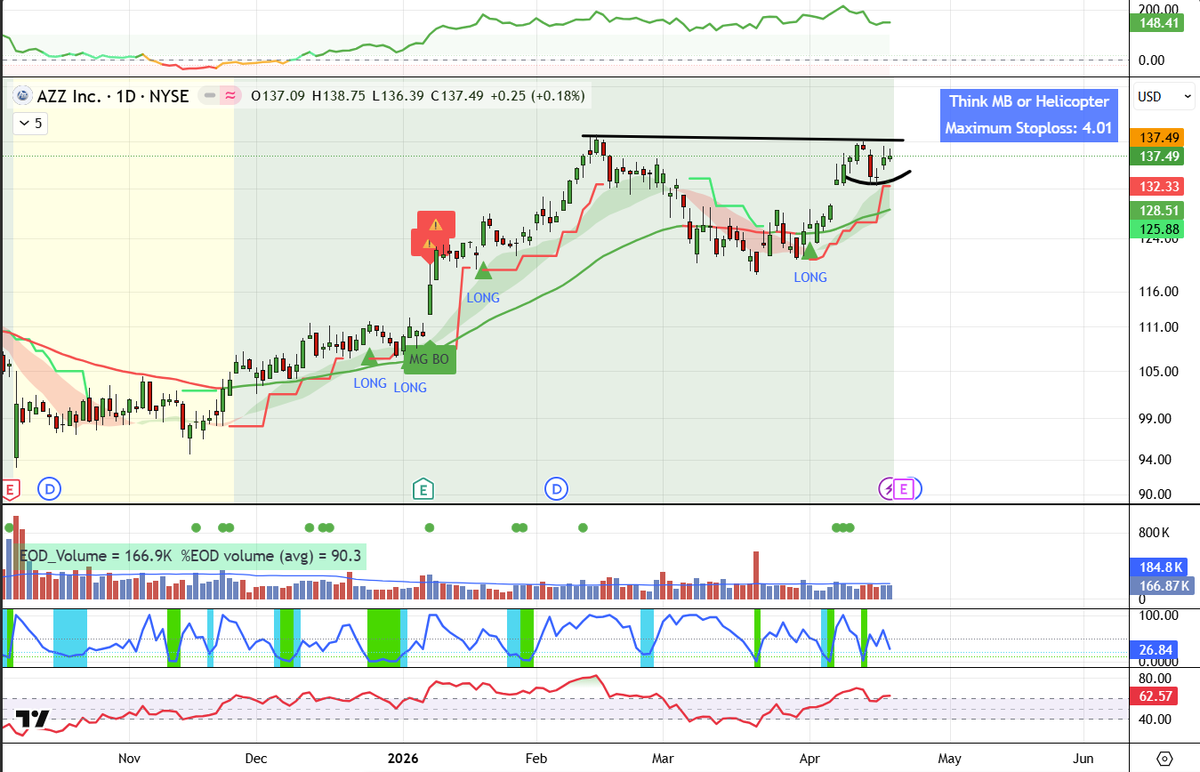Screen dimensions: 1200x772
Task: Click the grey dash pill next to NYSE
Action: click(210, 96)
